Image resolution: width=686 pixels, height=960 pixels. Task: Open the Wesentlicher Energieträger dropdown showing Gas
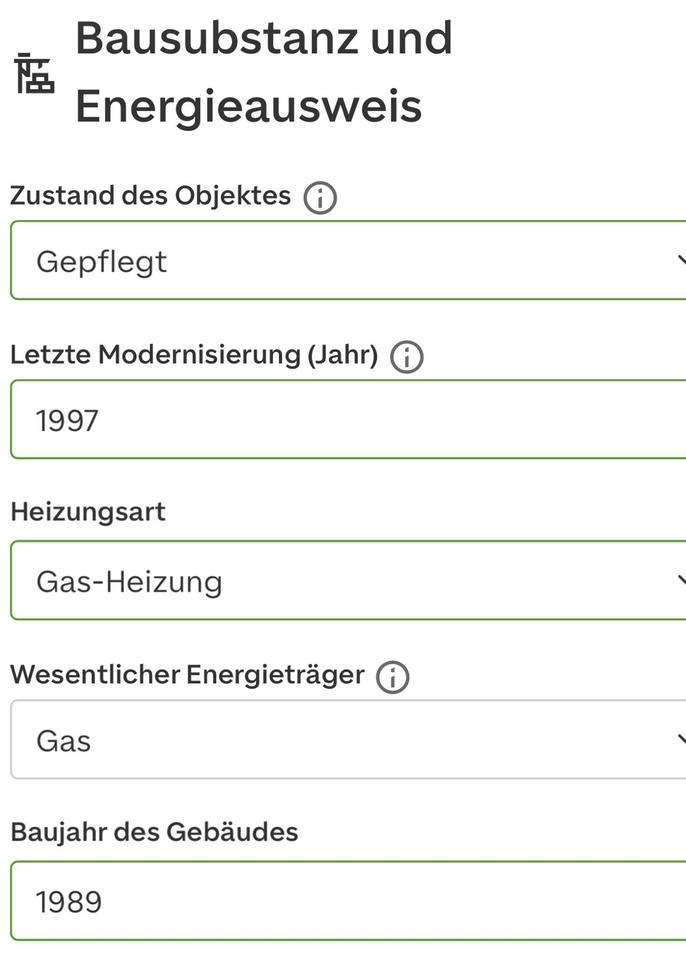coord(348,740)
